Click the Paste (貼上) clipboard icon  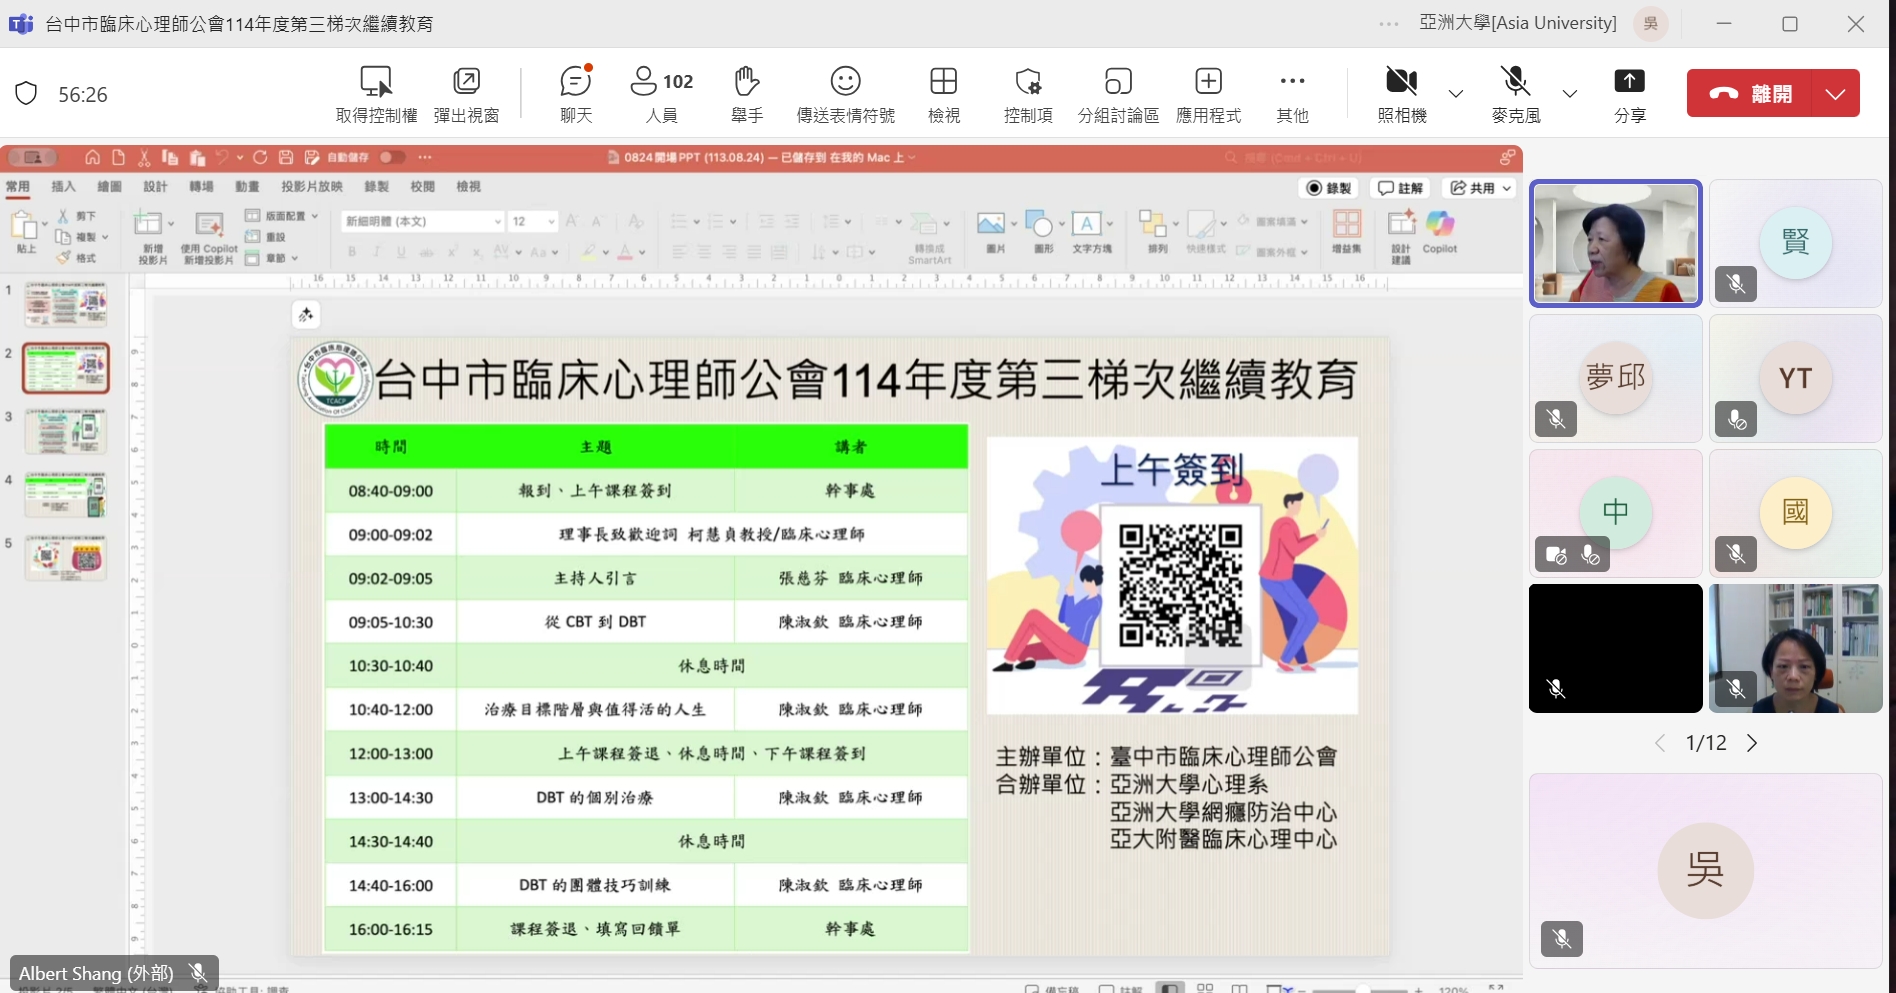(x=24, y=226)
